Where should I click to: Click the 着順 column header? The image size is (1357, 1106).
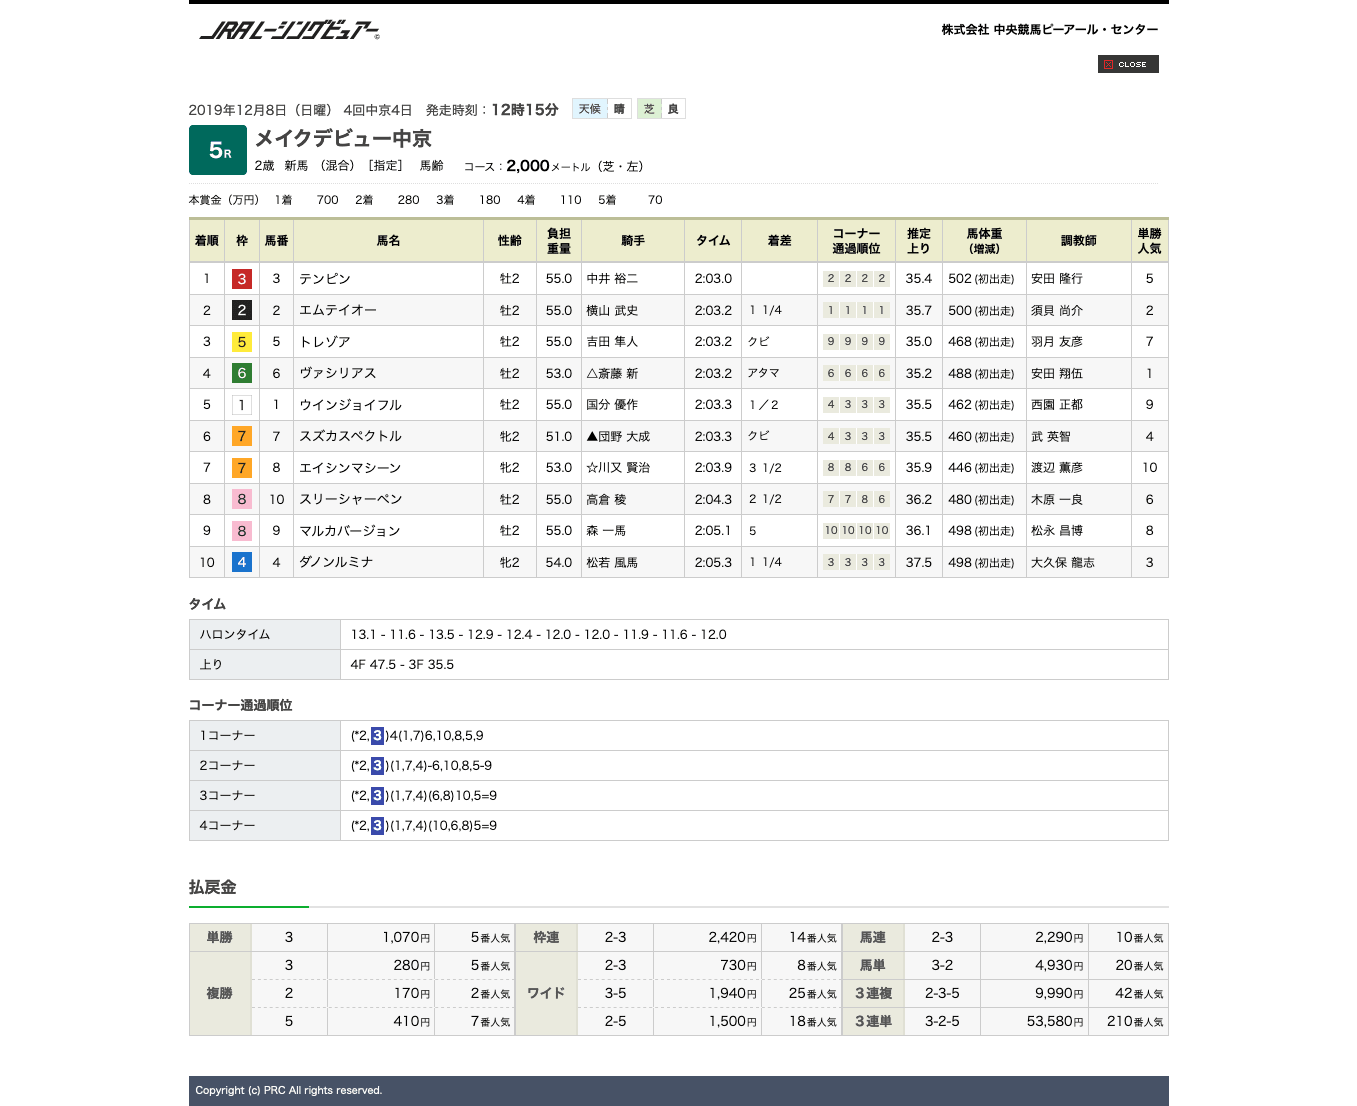[x=207, y=241]
